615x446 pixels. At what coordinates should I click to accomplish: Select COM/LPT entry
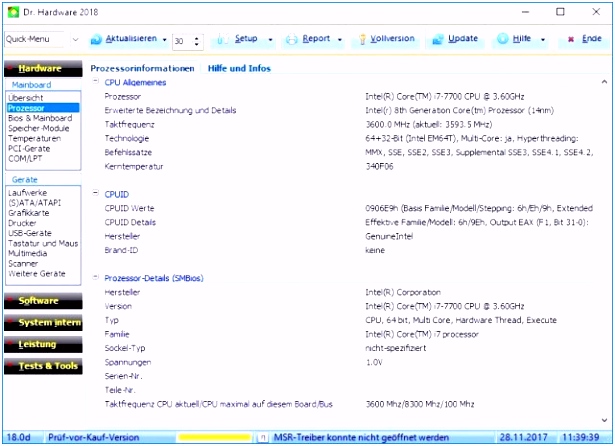[x=25, y=158]
